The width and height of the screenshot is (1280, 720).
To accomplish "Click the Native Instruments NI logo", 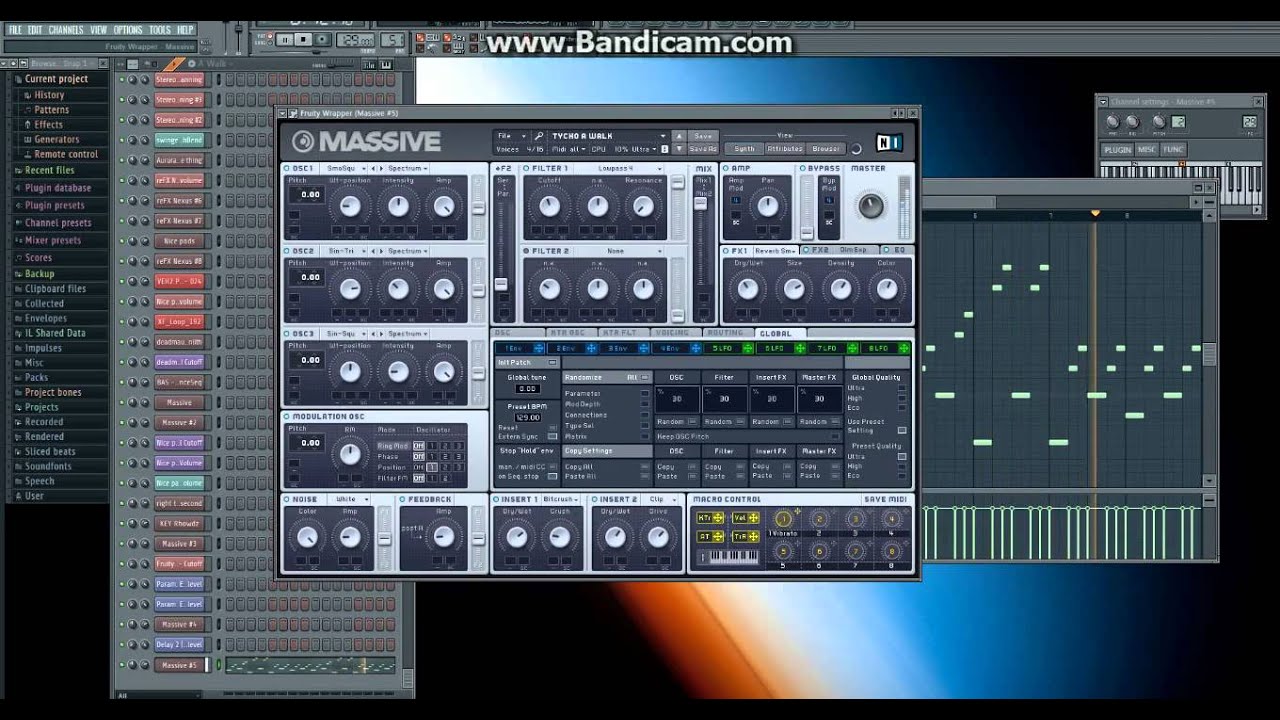I will click(888, 142).
